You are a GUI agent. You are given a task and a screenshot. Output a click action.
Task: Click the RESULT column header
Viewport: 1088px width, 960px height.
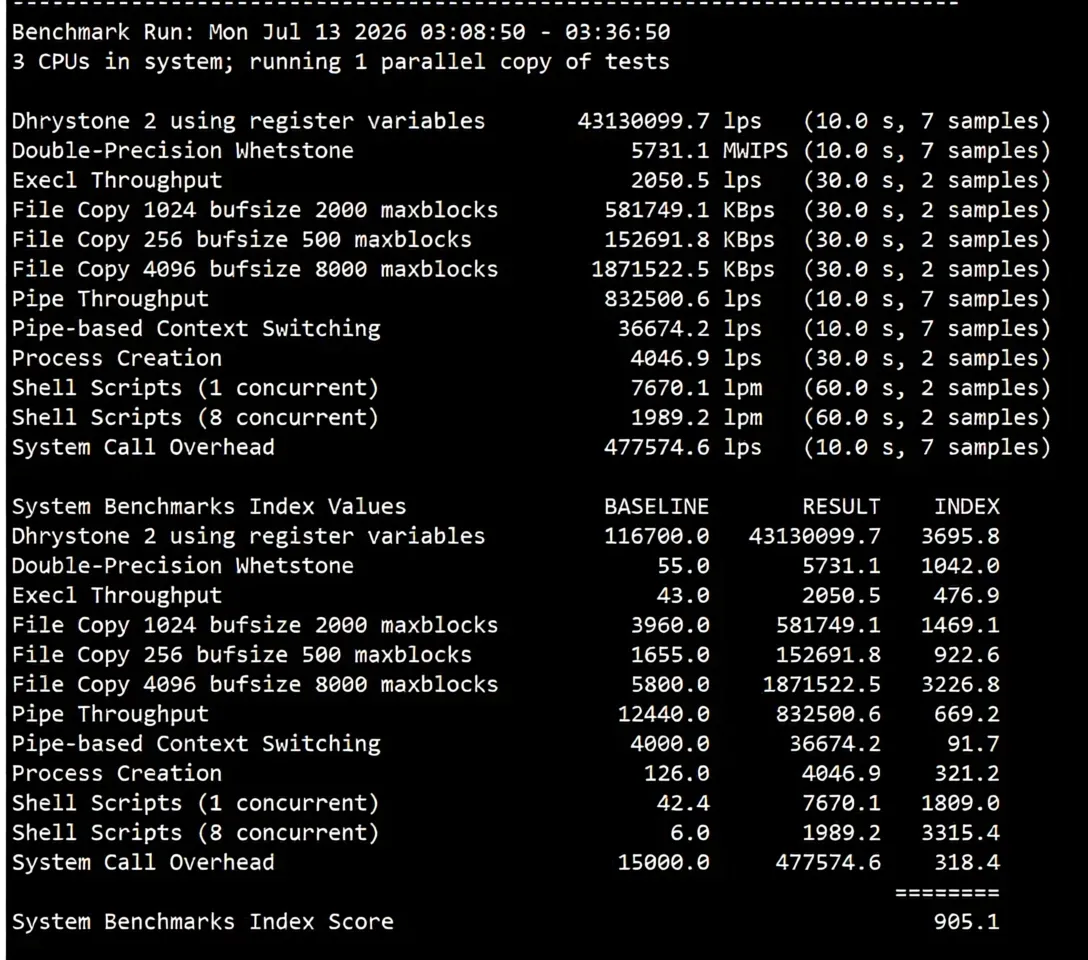[841, 506]
